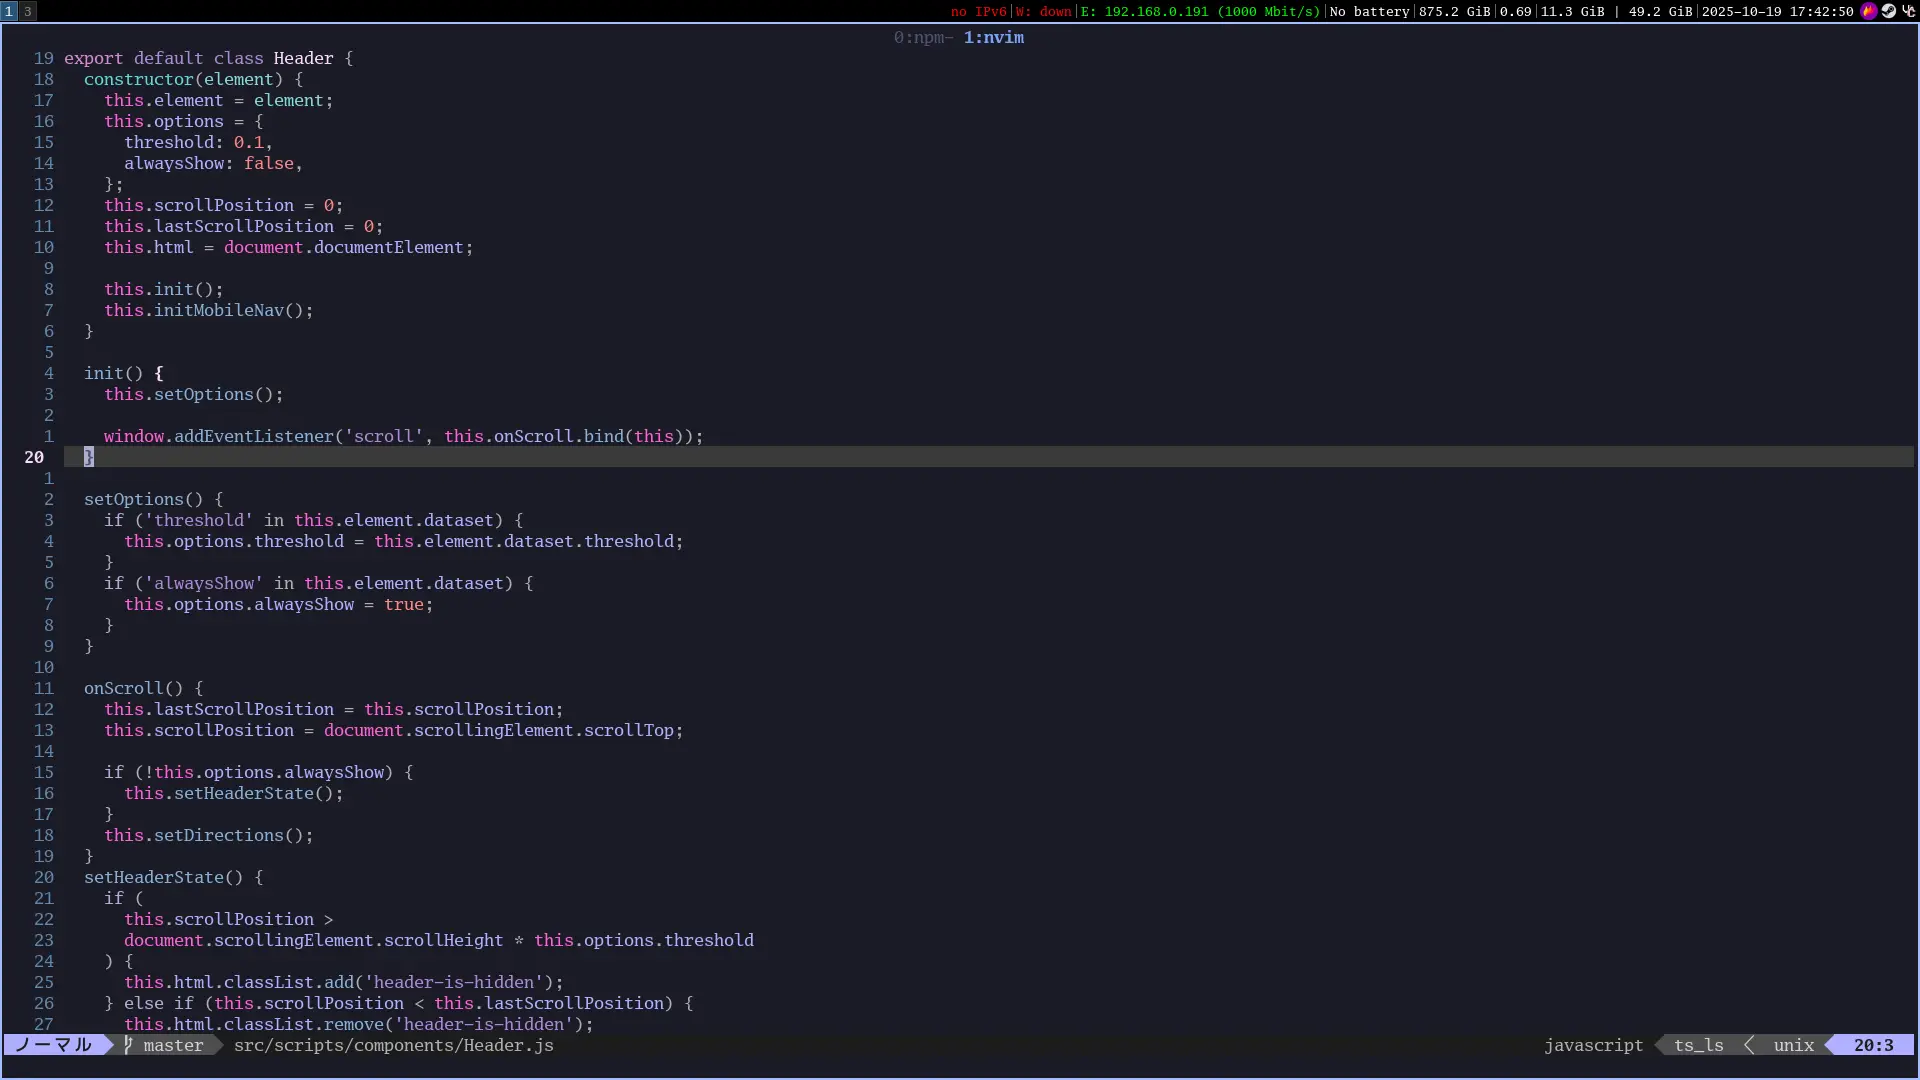Click the ts_ls language server indicator
Image resolution: width=1920 pixels, height=1080 pixels.
pyautogui.click(x=1698, y=1045)
